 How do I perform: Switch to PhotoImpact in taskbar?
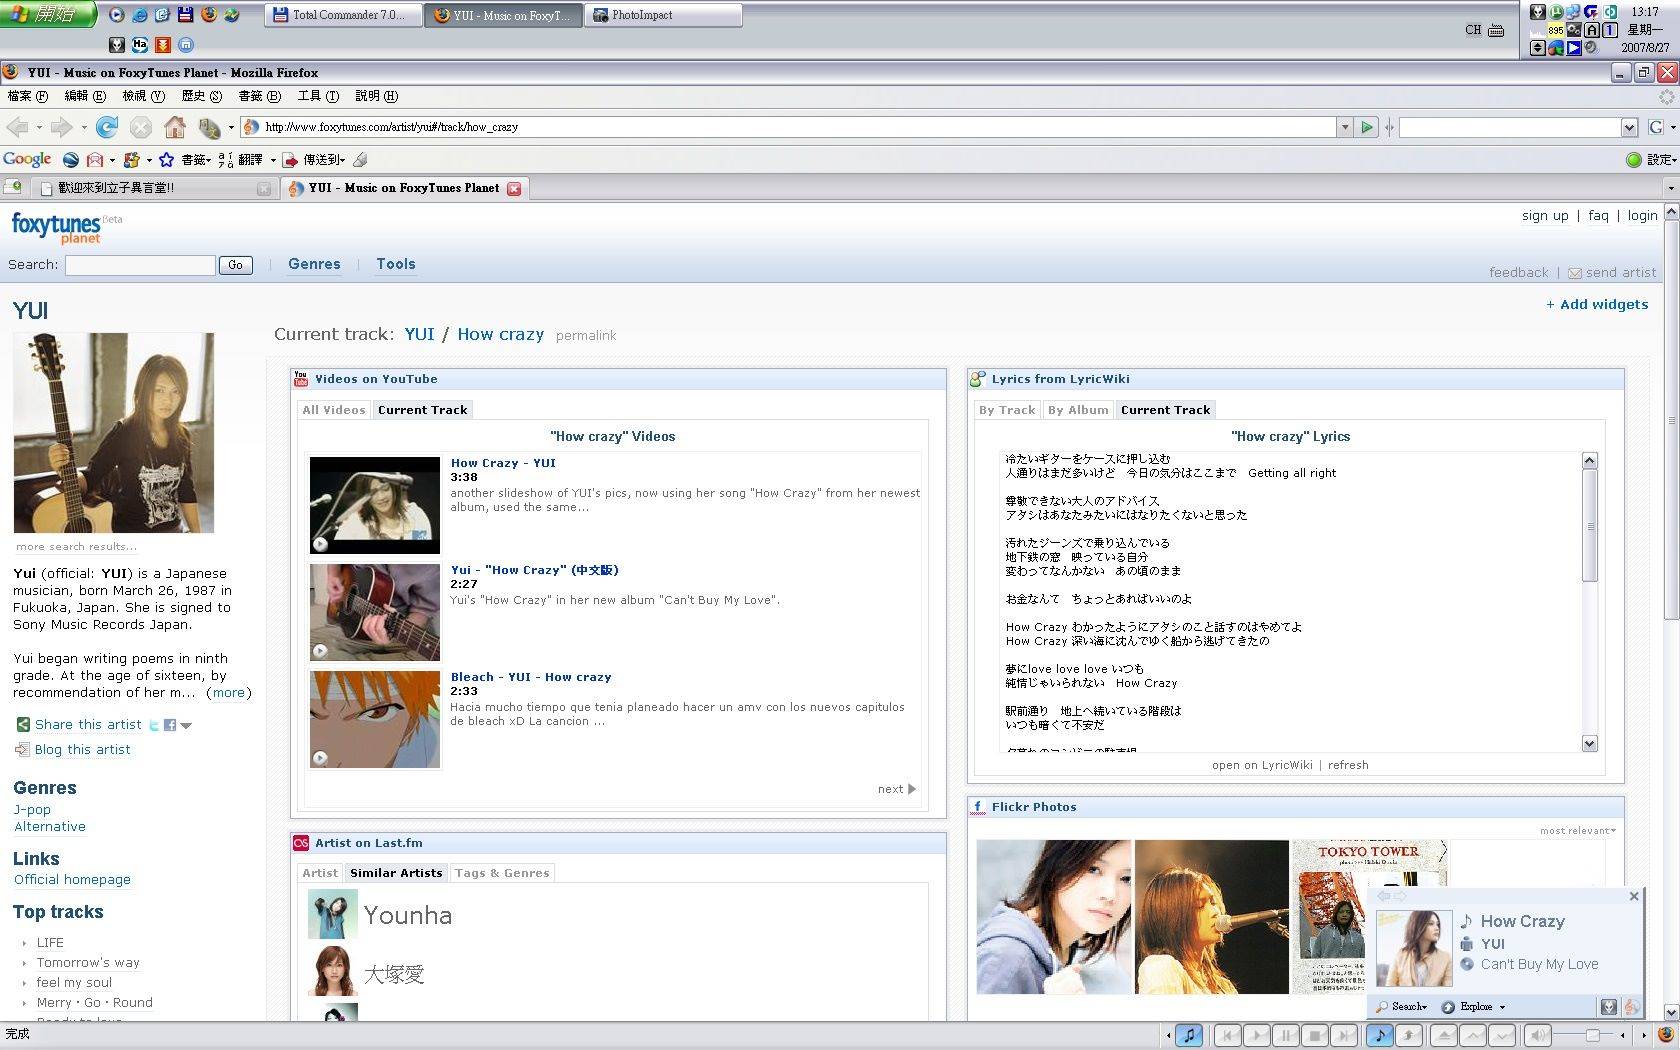(663, 15)
